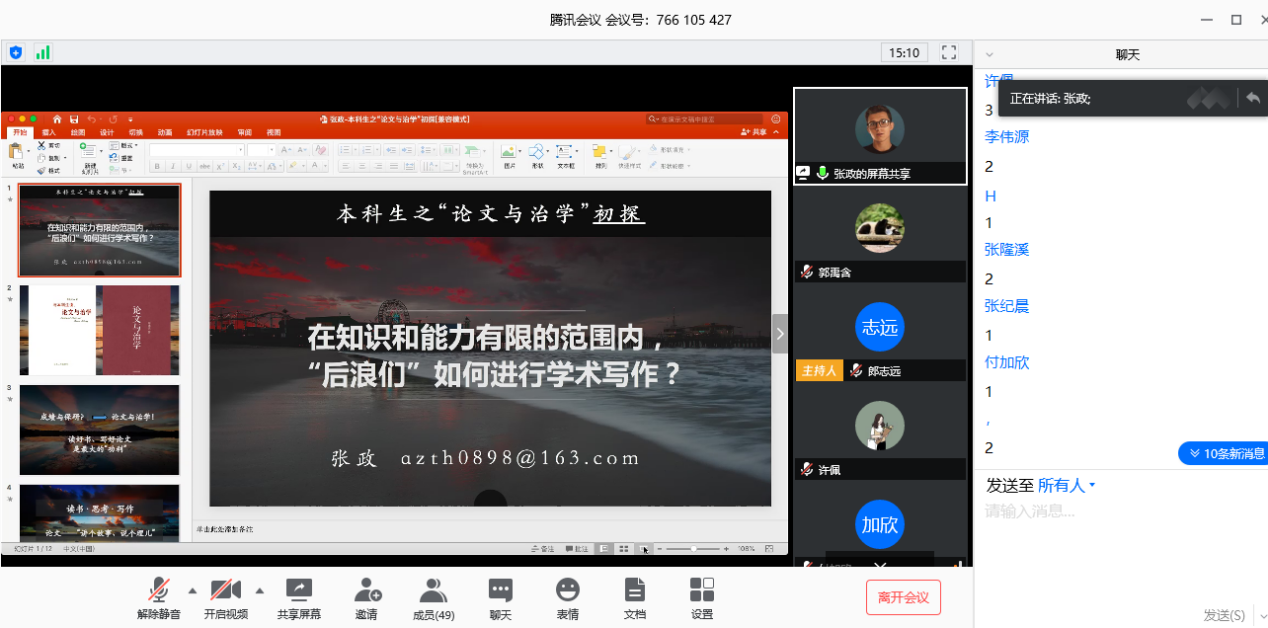Expand video options arrow beside 开启视频

pos(260,589)
